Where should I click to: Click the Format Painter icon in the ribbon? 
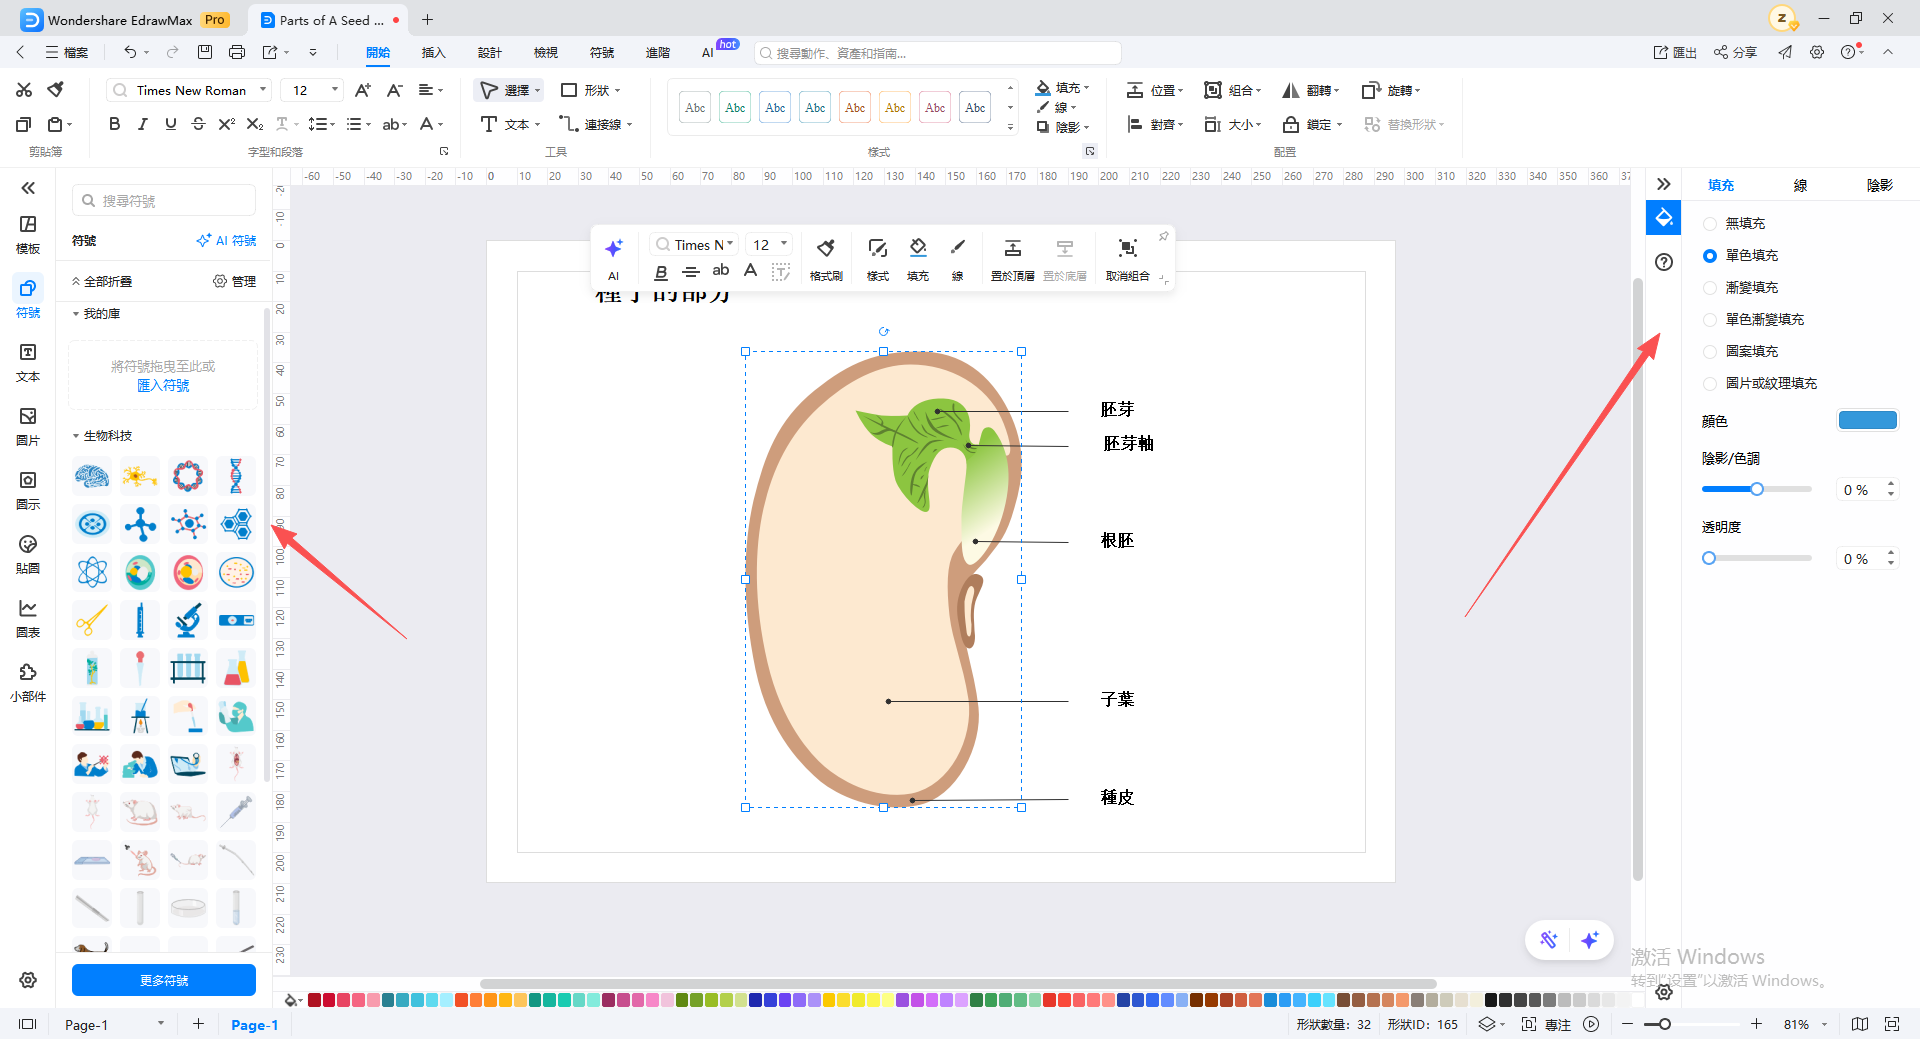click(56, 90)
